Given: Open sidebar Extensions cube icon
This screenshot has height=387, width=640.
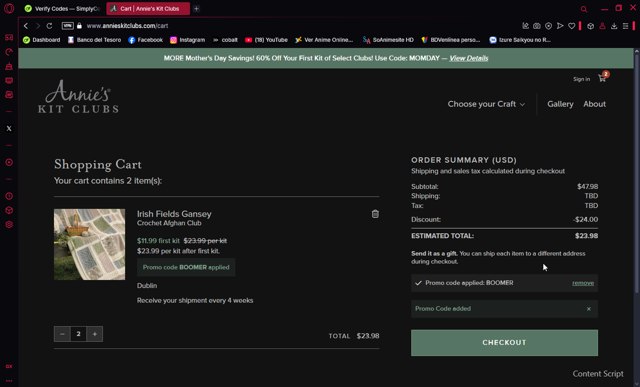Looking at the screenshot, I should coord(9,210).
